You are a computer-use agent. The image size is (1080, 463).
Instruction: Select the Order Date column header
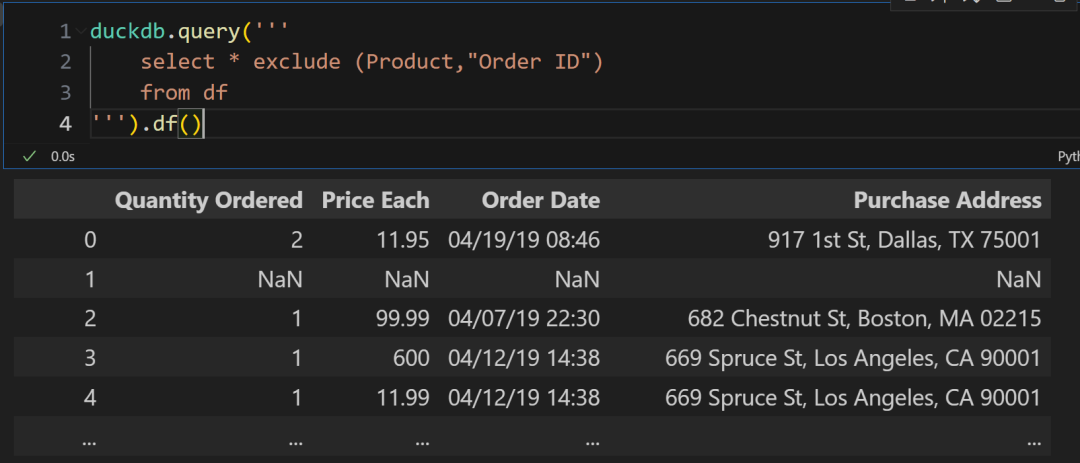point(540,200)
